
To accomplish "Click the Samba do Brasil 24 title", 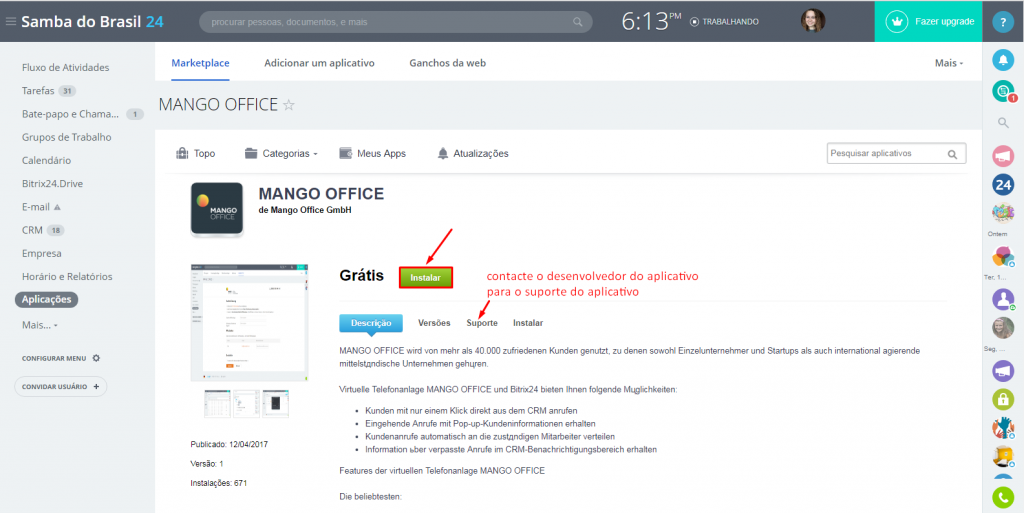I will click(x=92, y=22).
